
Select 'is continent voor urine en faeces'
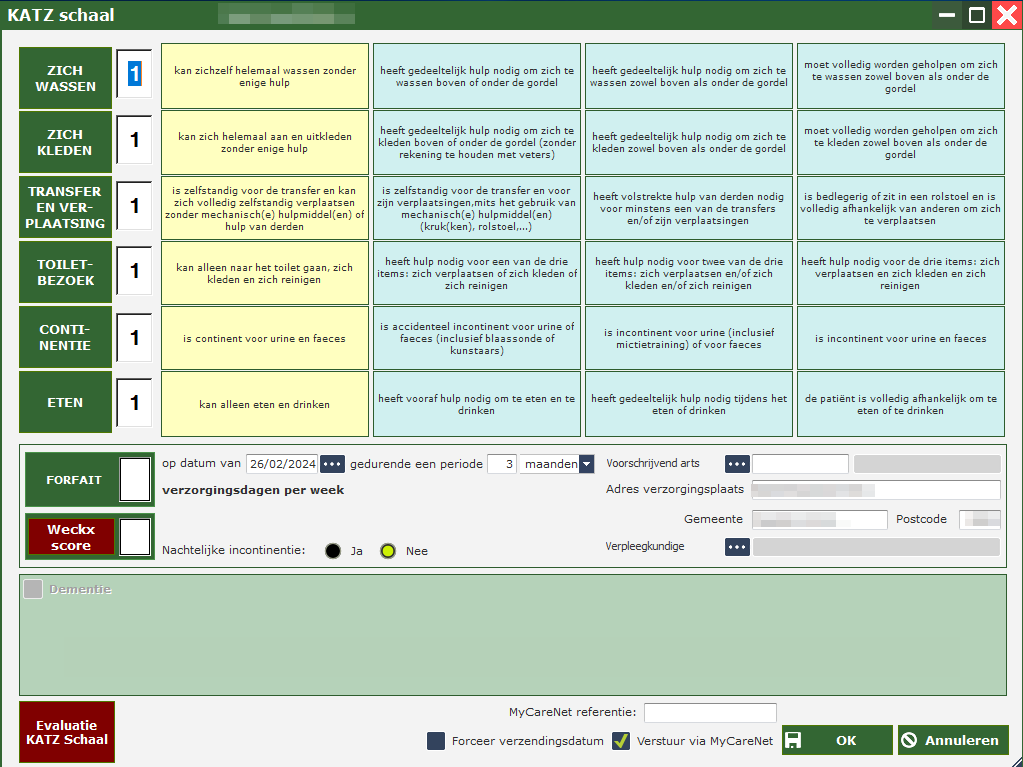coord(265,338)
